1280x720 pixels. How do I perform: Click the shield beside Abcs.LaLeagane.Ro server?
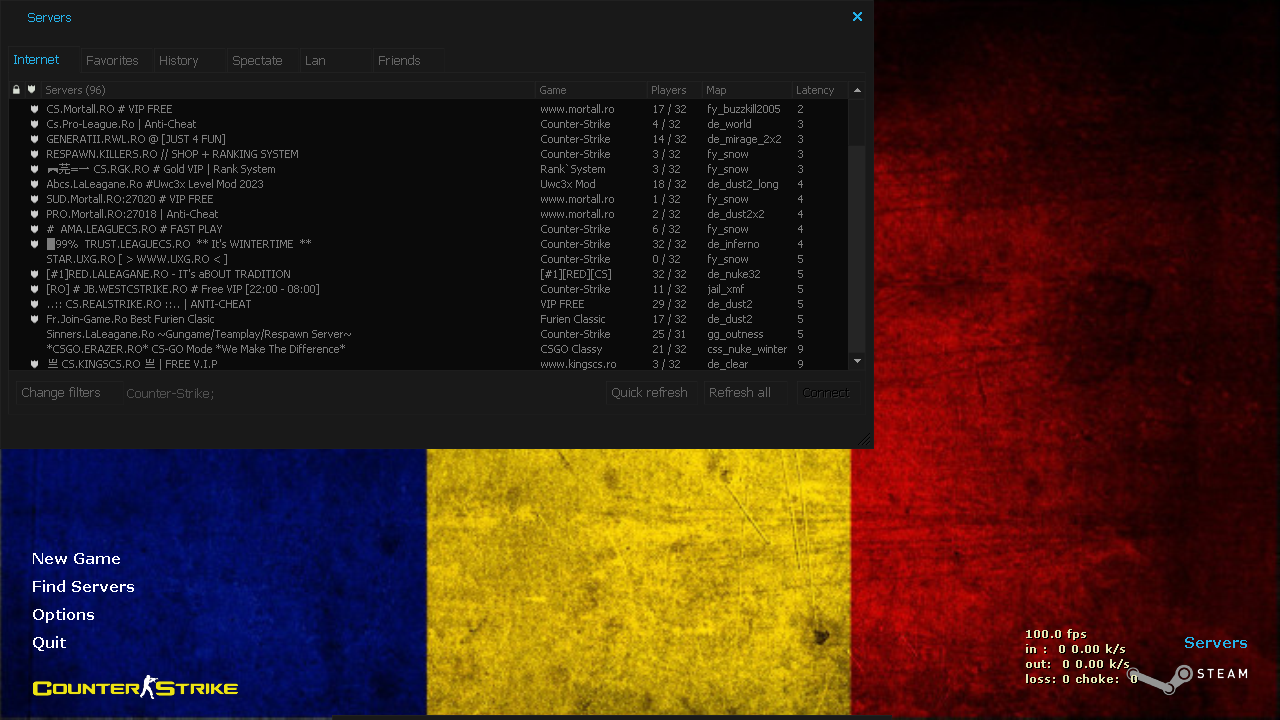tap(34, 184)
